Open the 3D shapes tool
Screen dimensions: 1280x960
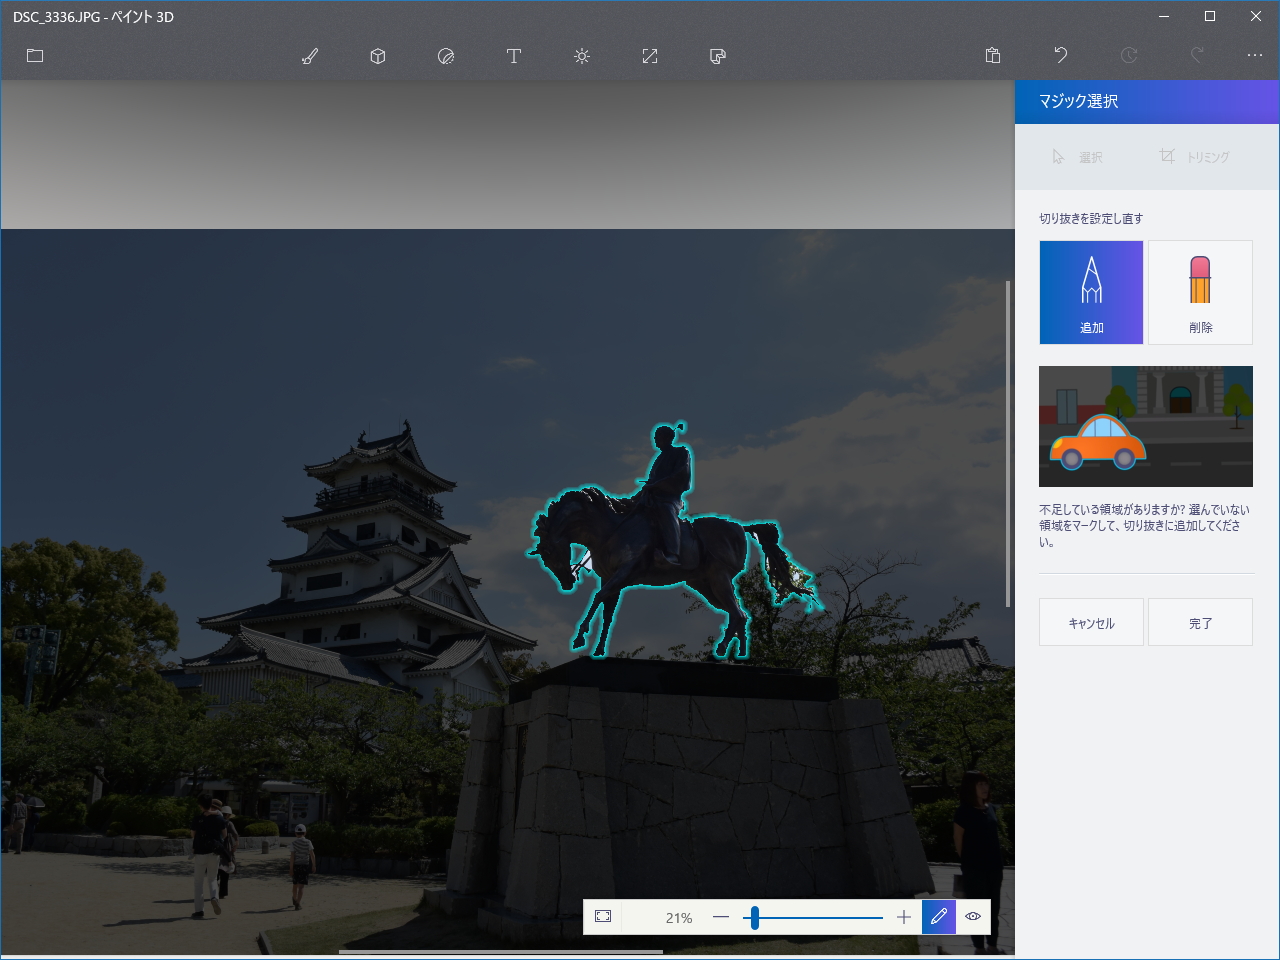tap(378, 56)
